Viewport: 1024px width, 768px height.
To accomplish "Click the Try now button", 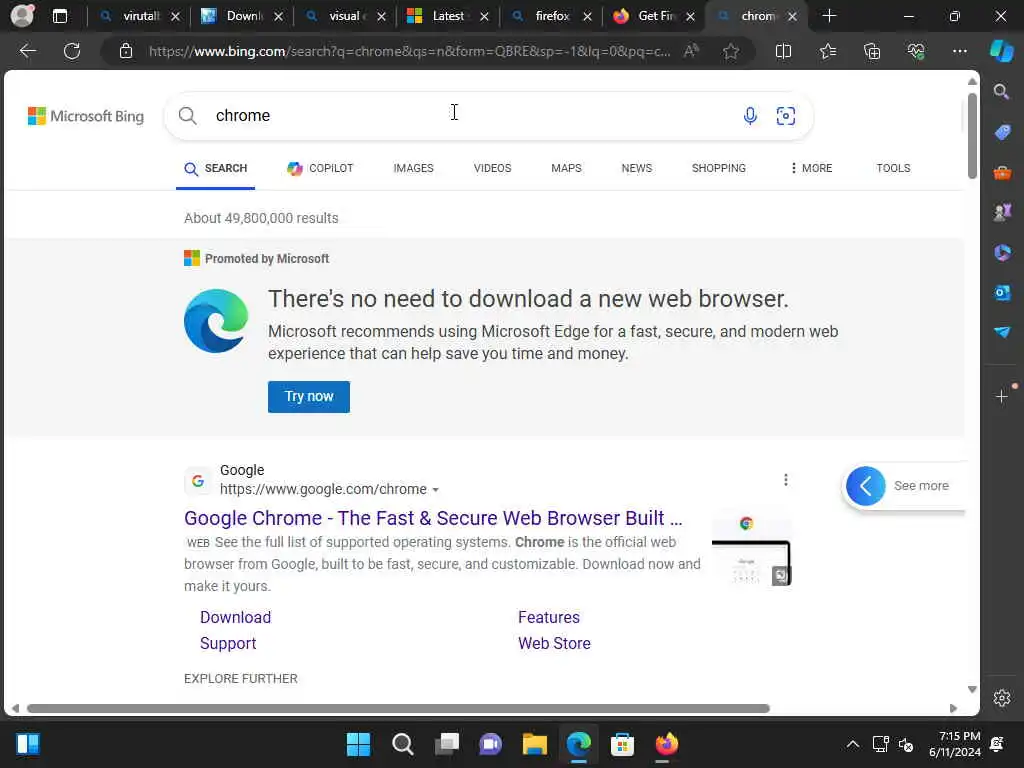I will click(x=309, y=396).
